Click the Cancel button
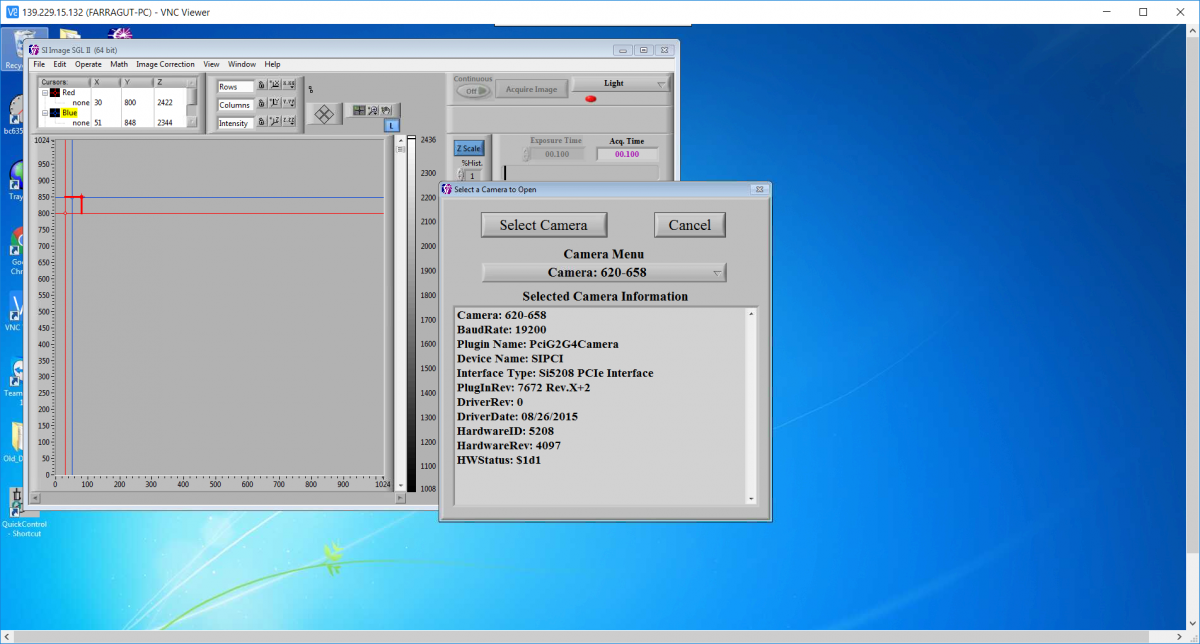This screenshot has height=644, width=1200. point(689,225)
